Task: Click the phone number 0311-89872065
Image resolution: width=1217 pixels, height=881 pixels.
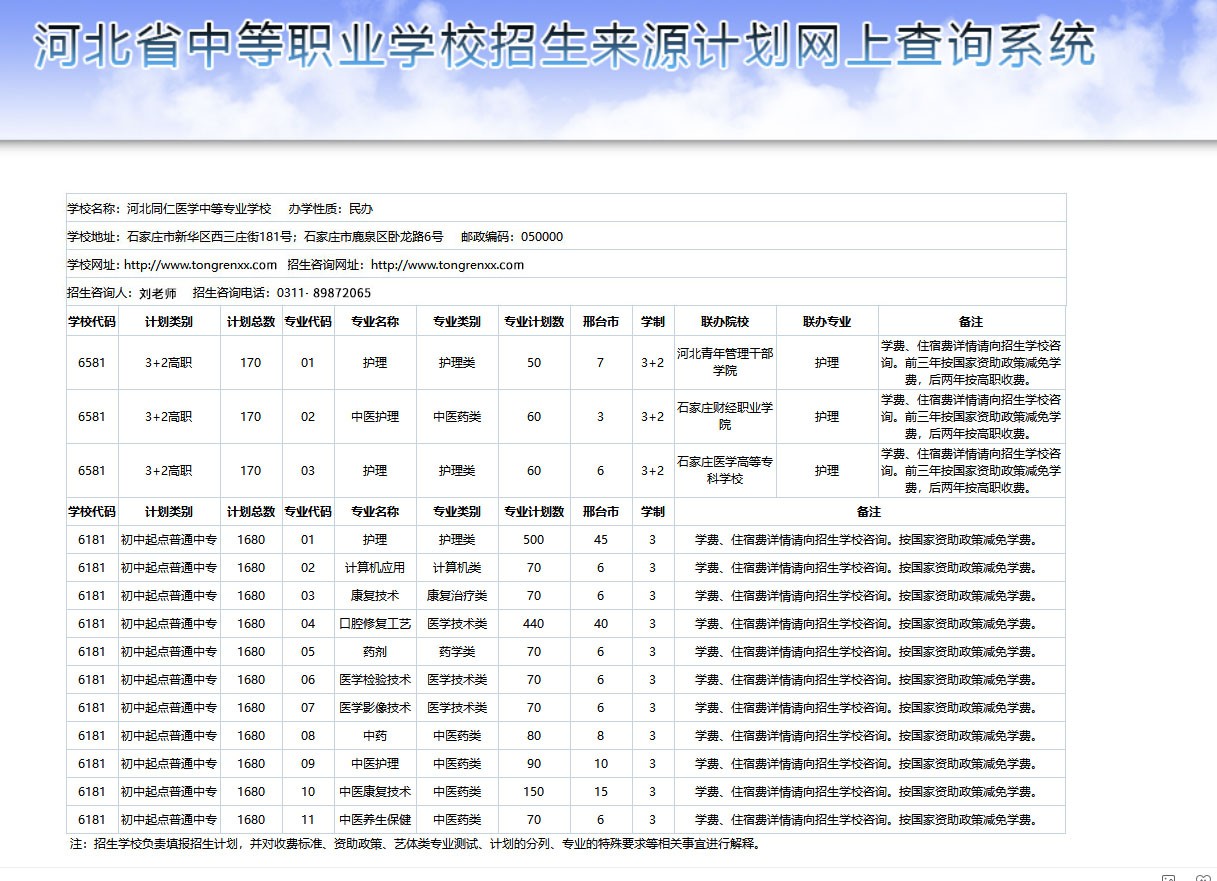Action: [323, 293]
